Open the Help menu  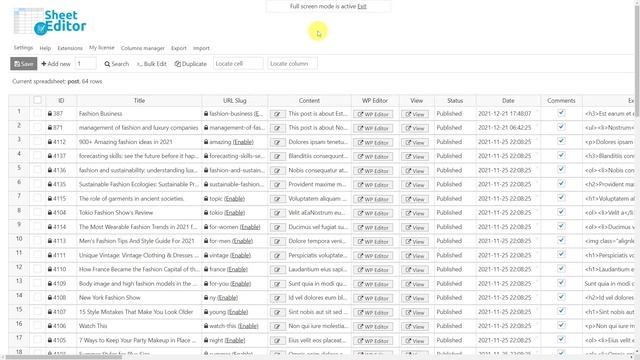click(45, 48)
